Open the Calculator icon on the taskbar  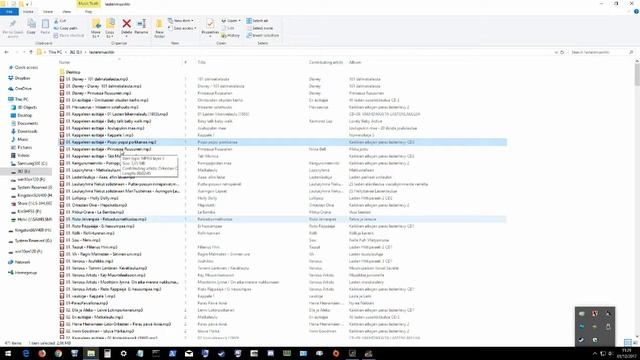107,353
